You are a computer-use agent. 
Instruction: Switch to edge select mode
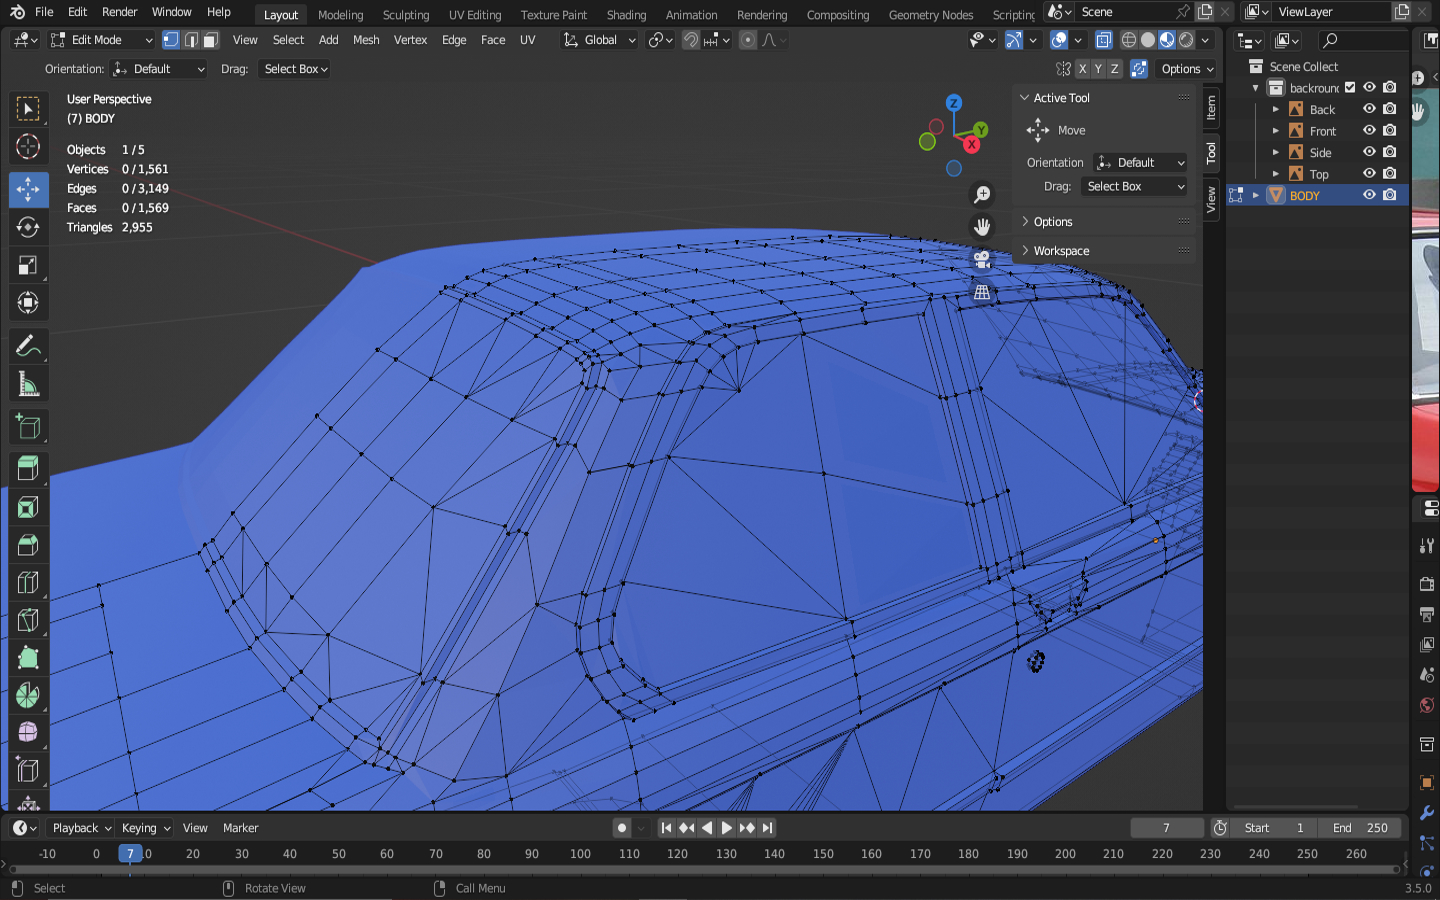[190, 40]
